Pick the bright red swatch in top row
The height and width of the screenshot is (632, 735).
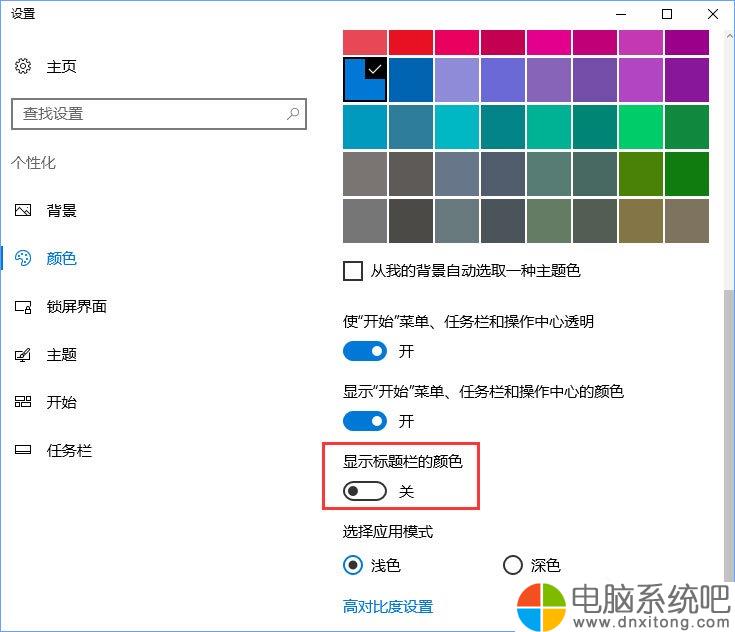pyautogui.click(x=411, y=42)
